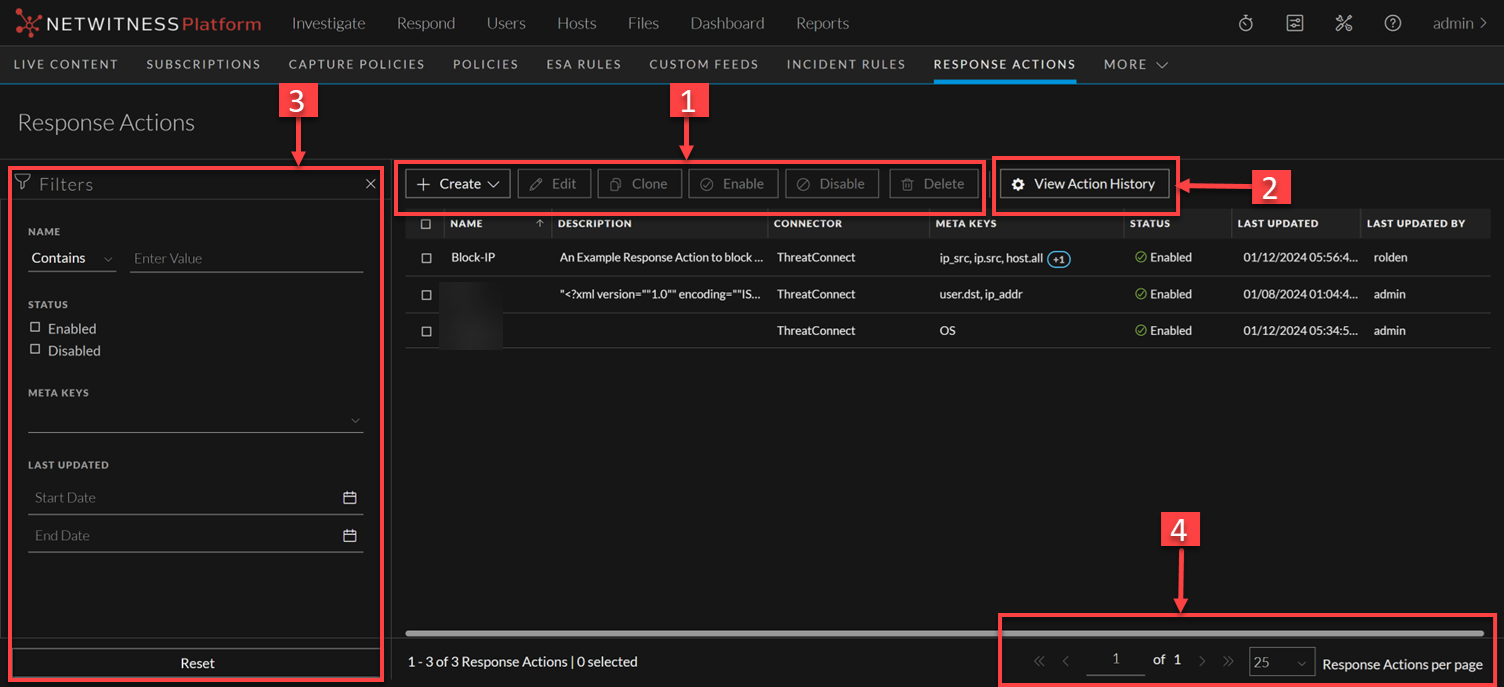Close the Filters panel with X
The width and height of the screenshot is (1504, 687).
[371, 184]
